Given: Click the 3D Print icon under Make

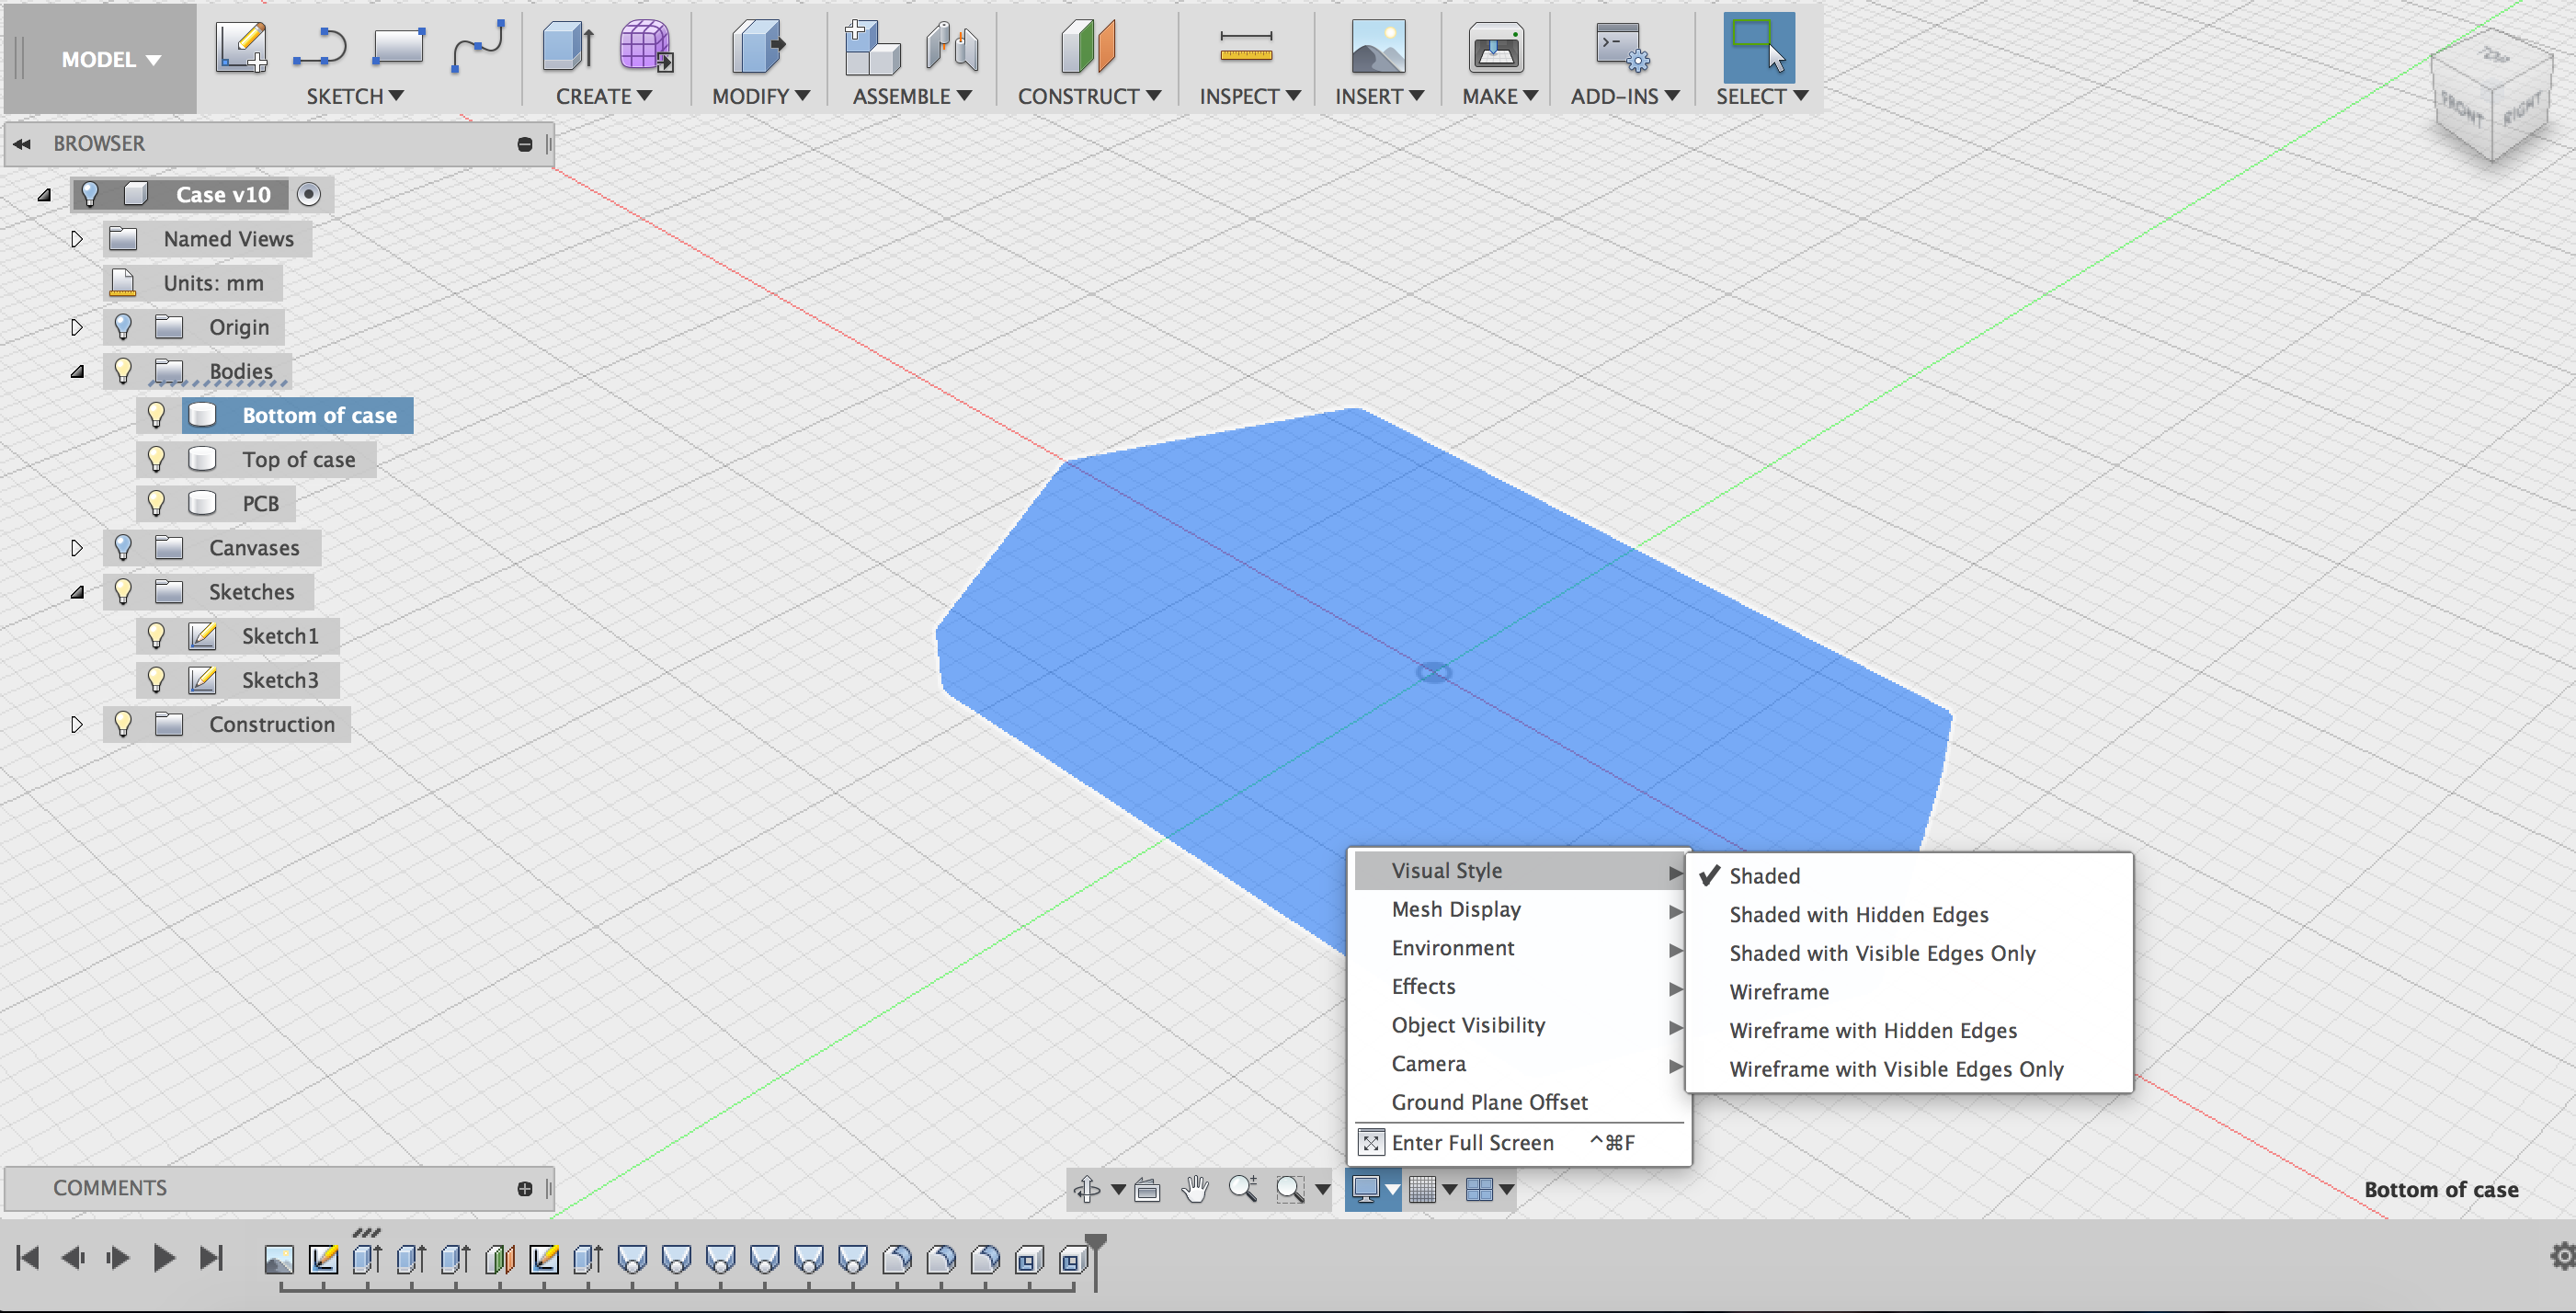Looking at the screenshot, I should 1494,47.
